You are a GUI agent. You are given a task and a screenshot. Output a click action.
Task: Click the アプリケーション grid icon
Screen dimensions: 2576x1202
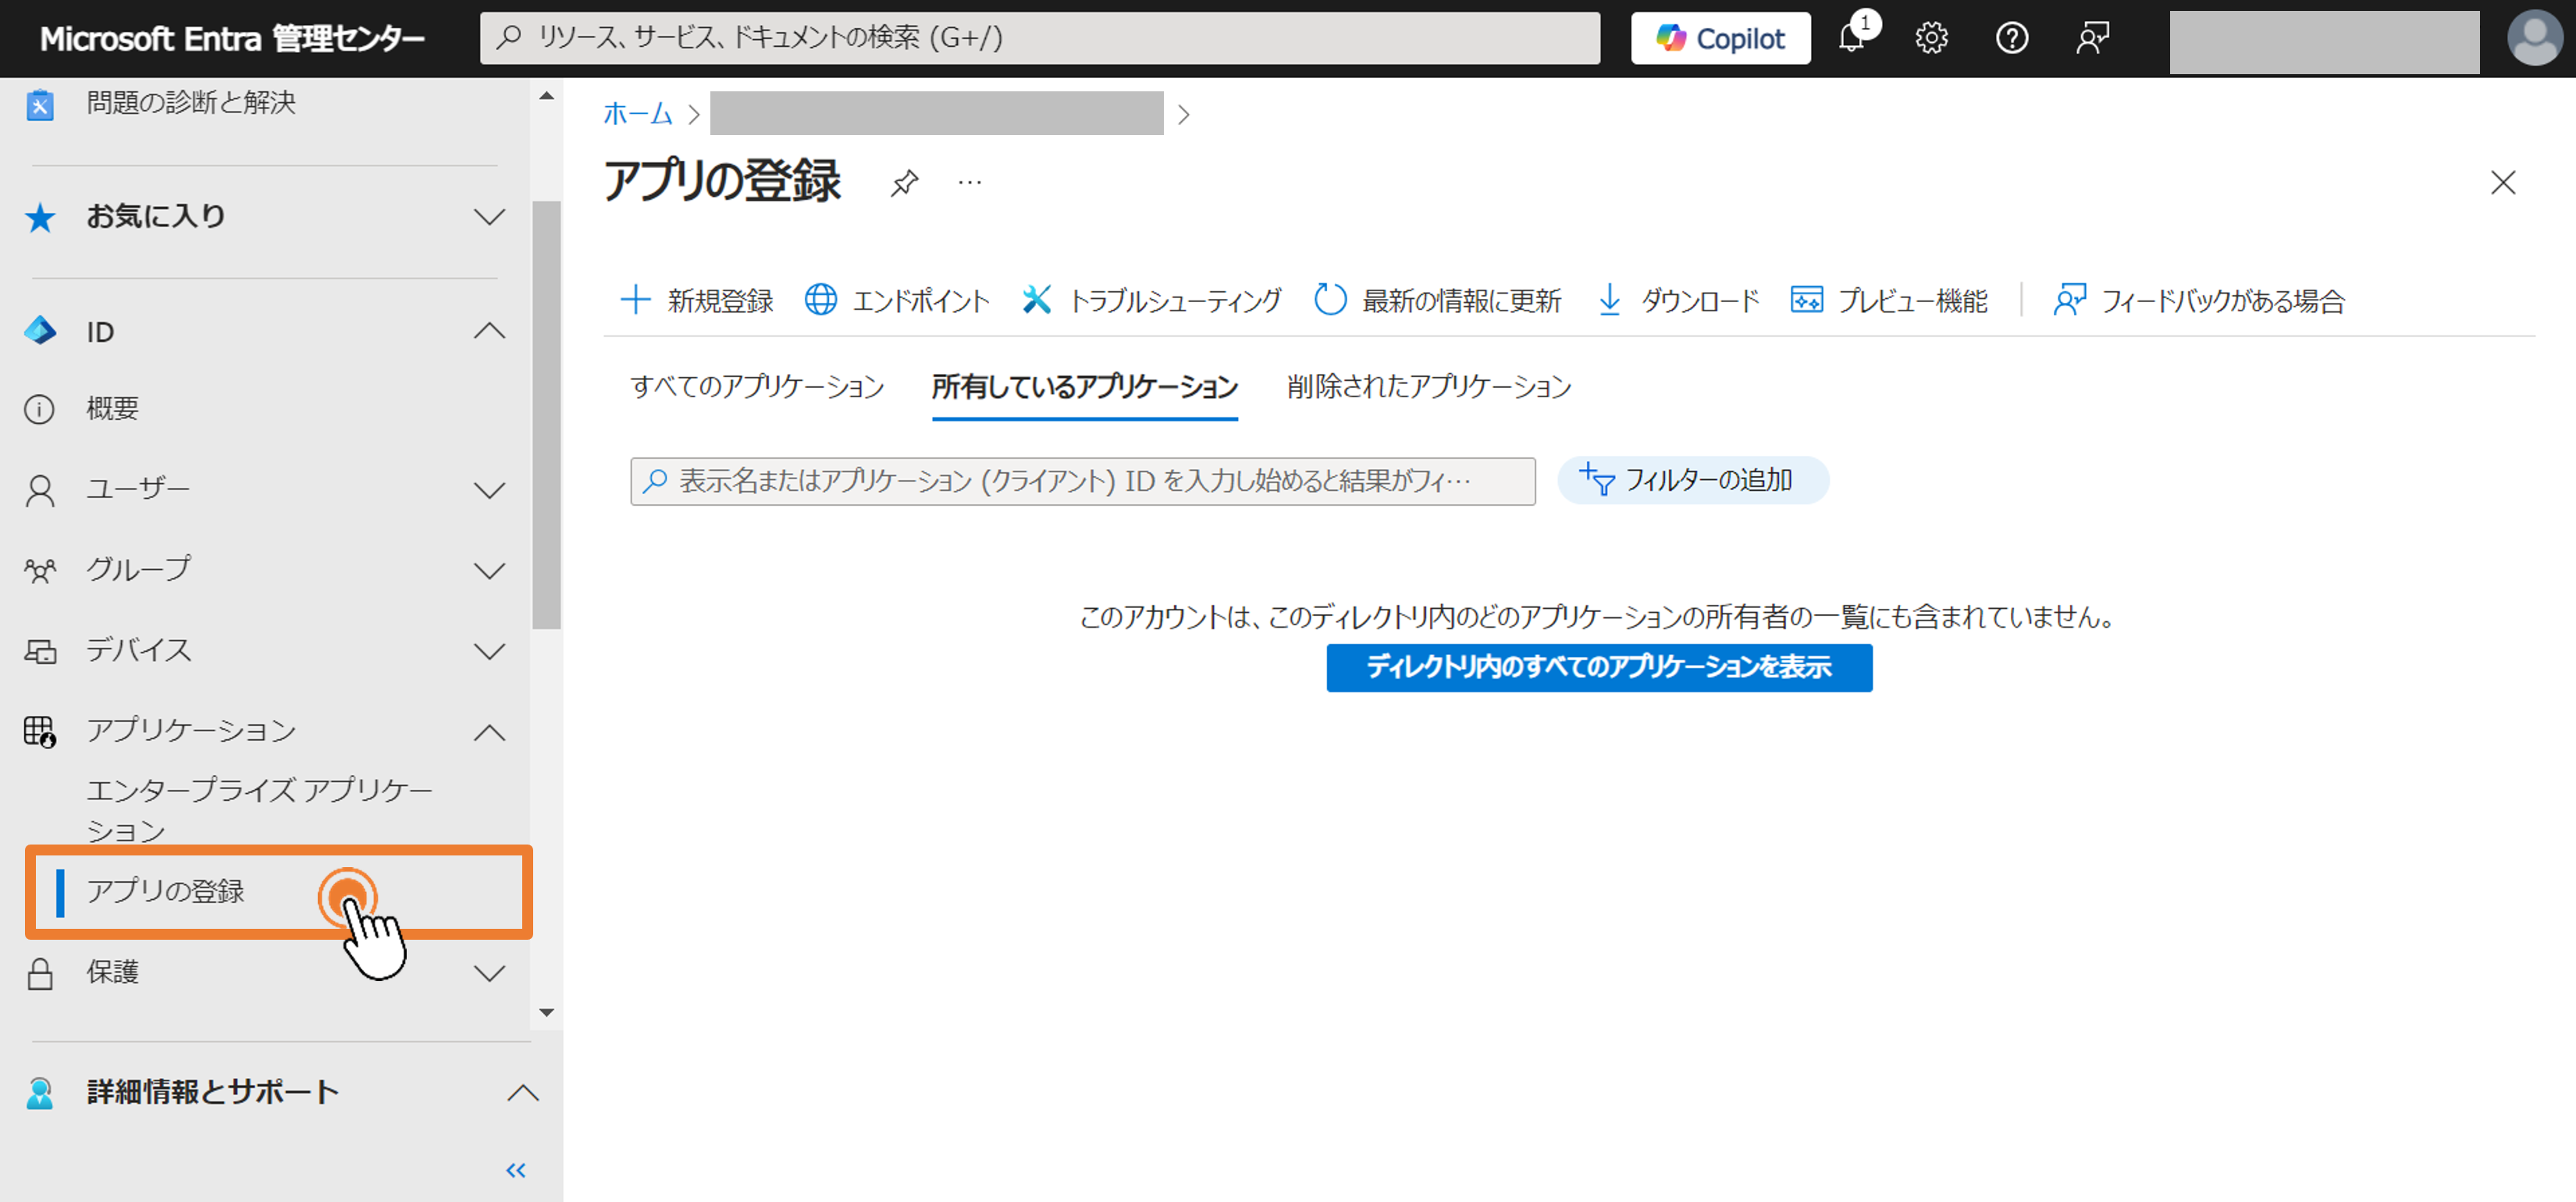point(40,732)
